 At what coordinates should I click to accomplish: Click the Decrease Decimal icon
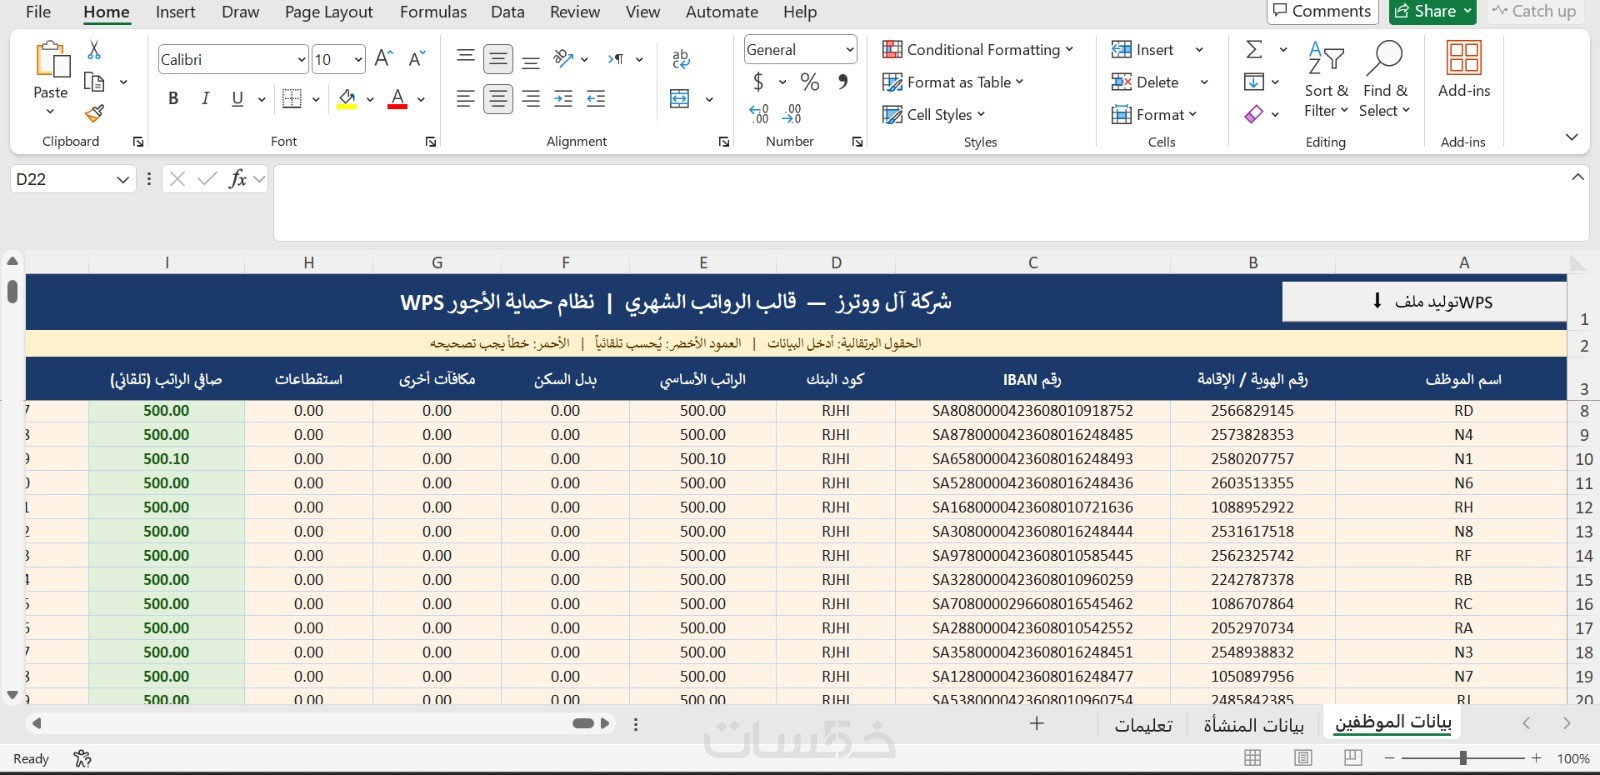pos(792,114)
